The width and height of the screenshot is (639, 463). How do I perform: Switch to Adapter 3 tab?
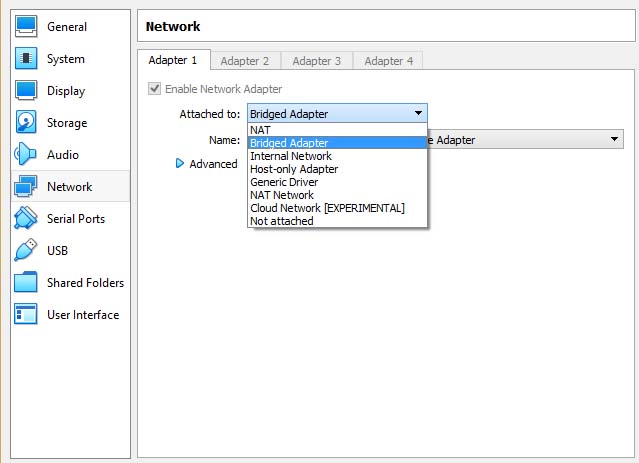click(316, 61)
